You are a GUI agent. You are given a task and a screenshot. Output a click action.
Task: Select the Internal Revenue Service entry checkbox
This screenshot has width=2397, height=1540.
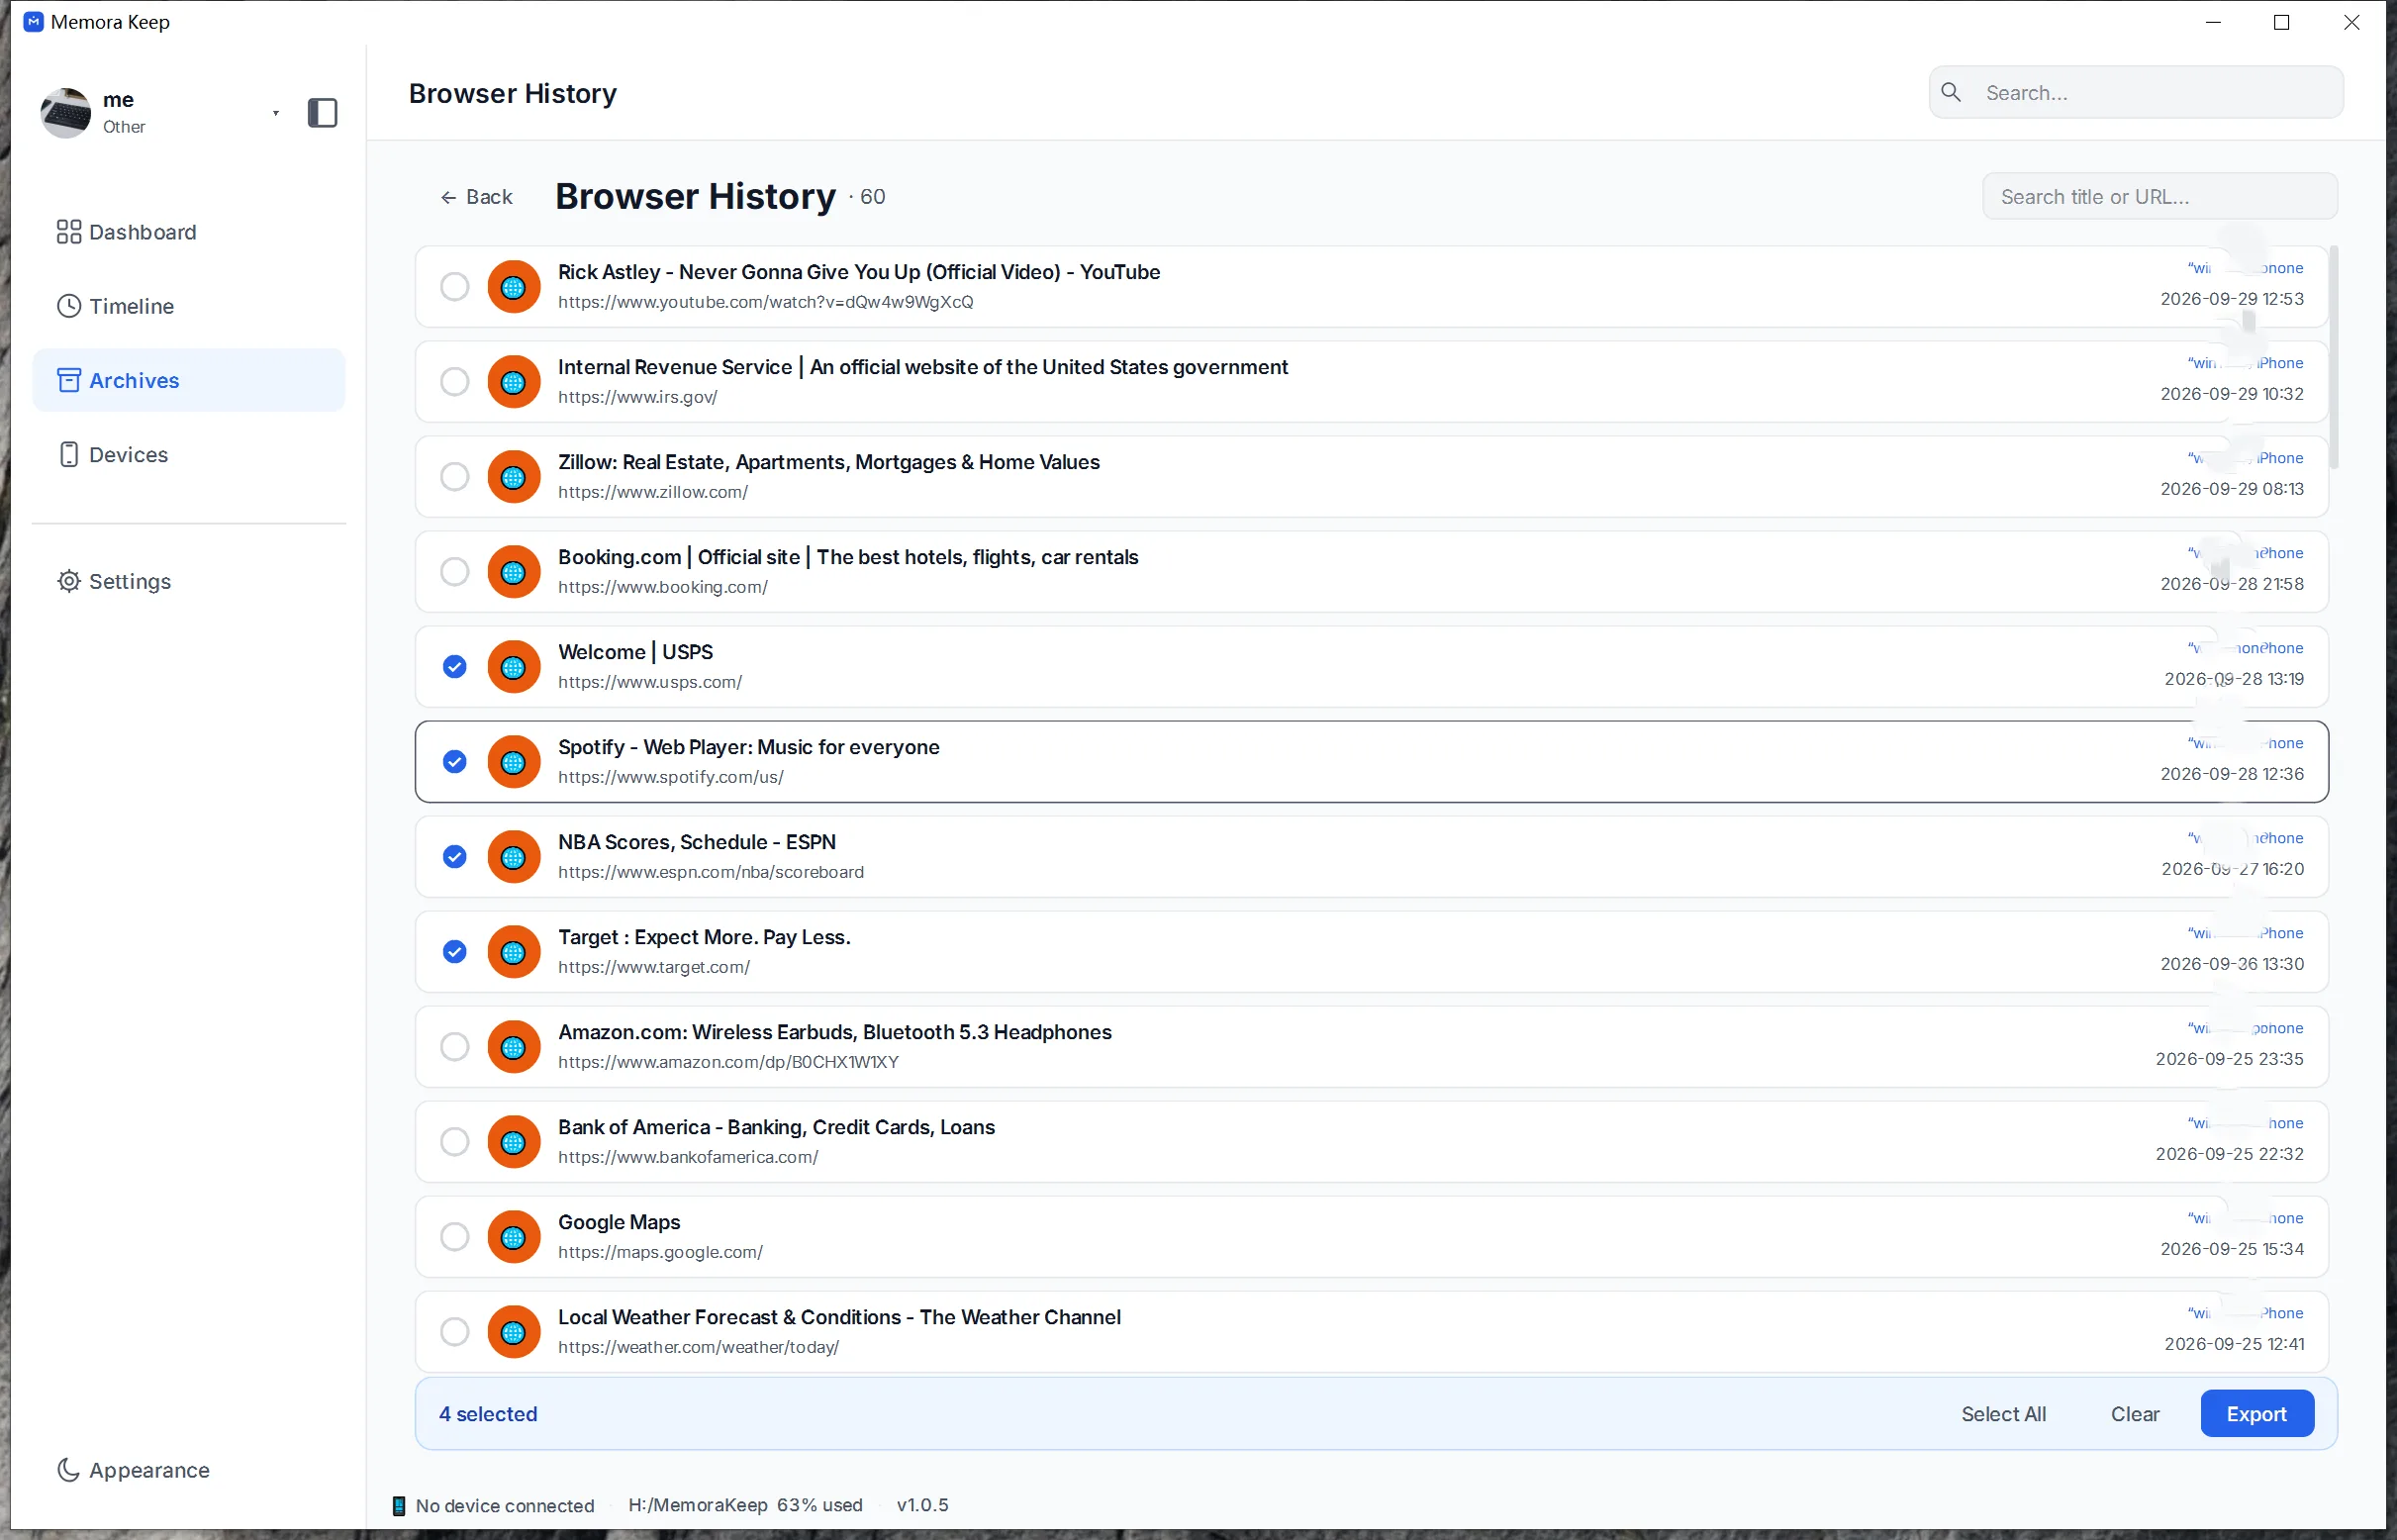tap(455, 382)
